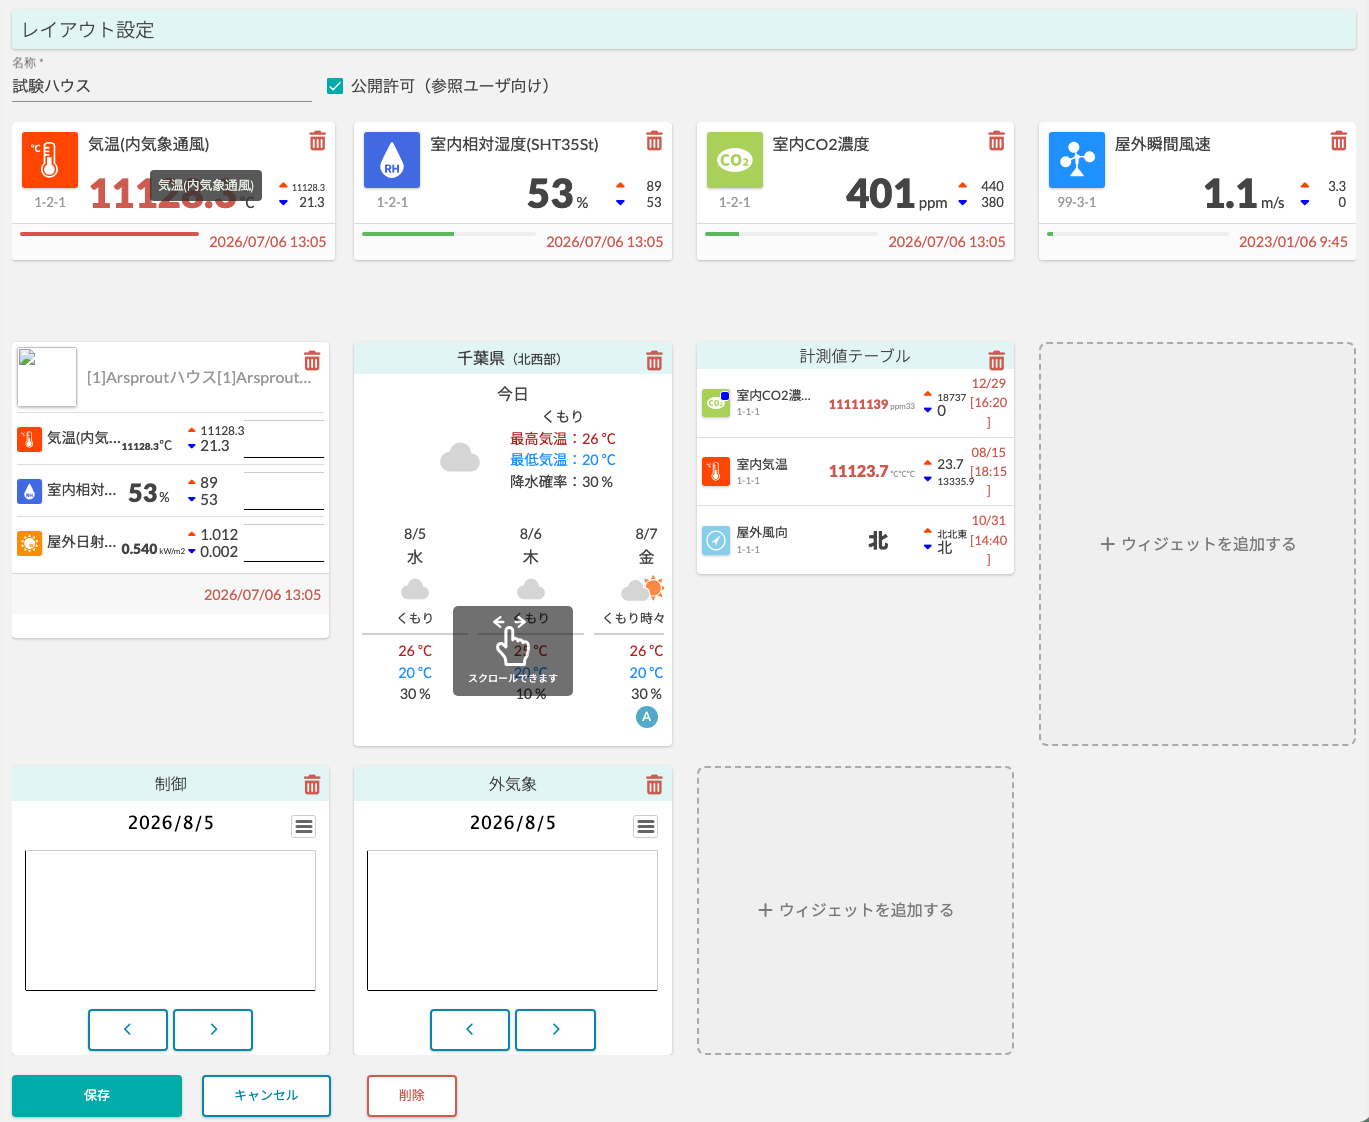This screenshot has width=1369, height=1122.
Task: Click the blue A badge in weather forecast
Action: click(x=647, y=717)
